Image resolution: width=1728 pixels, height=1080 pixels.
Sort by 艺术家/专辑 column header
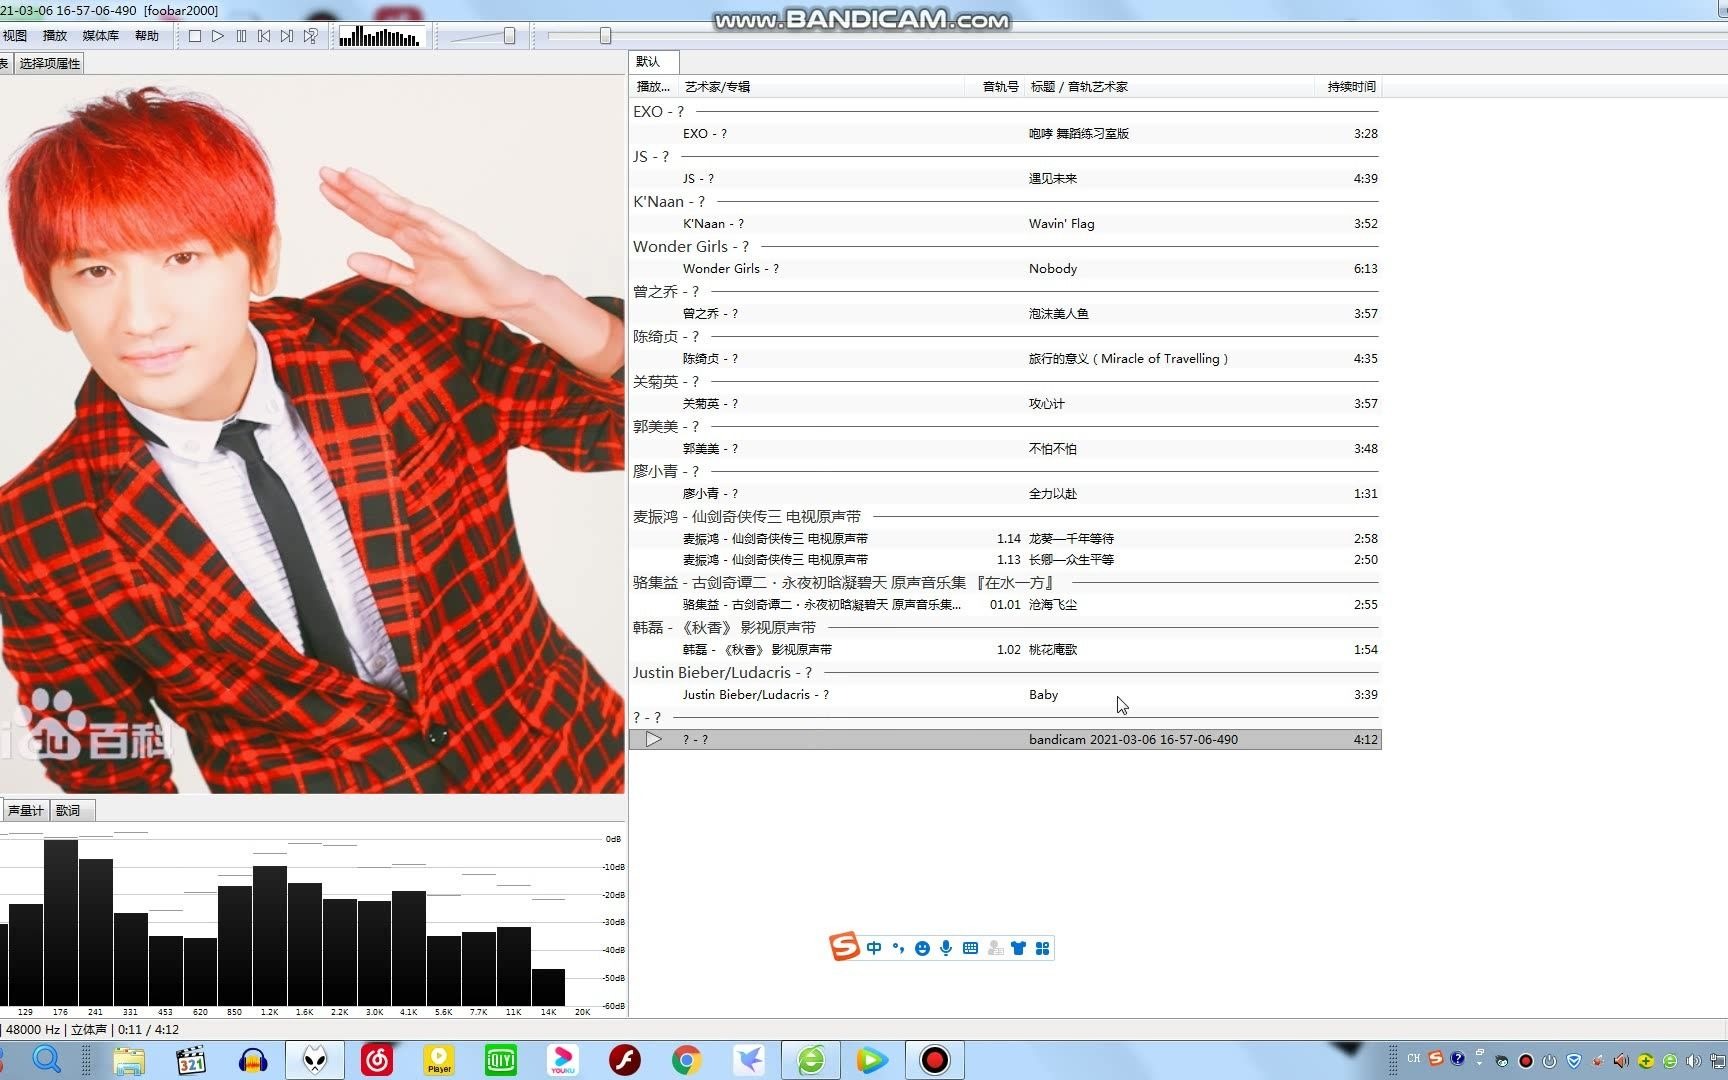pyautogui.click(x=821, y=87)
